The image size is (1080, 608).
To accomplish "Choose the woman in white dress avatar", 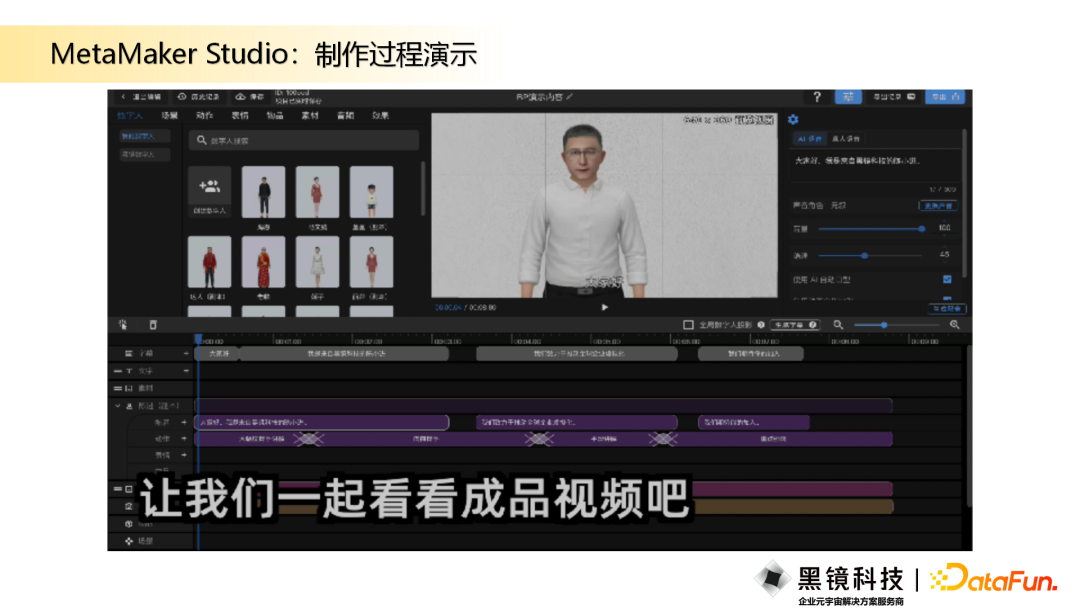I will [x=318, y=262].
